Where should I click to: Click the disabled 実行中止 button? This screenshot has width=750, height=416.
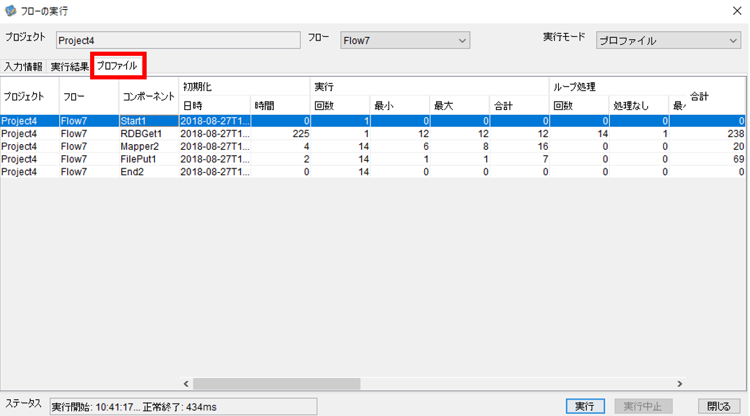[643, 406]
